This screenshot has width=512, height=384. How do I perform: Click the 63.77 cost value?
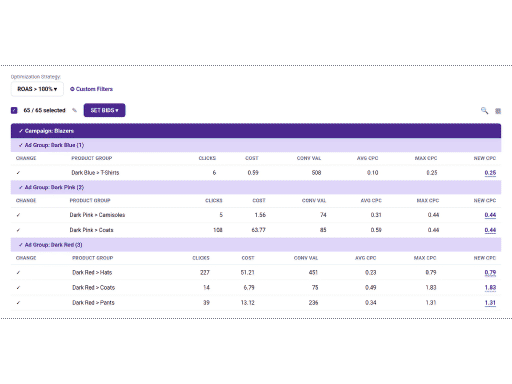click(259, 230)
